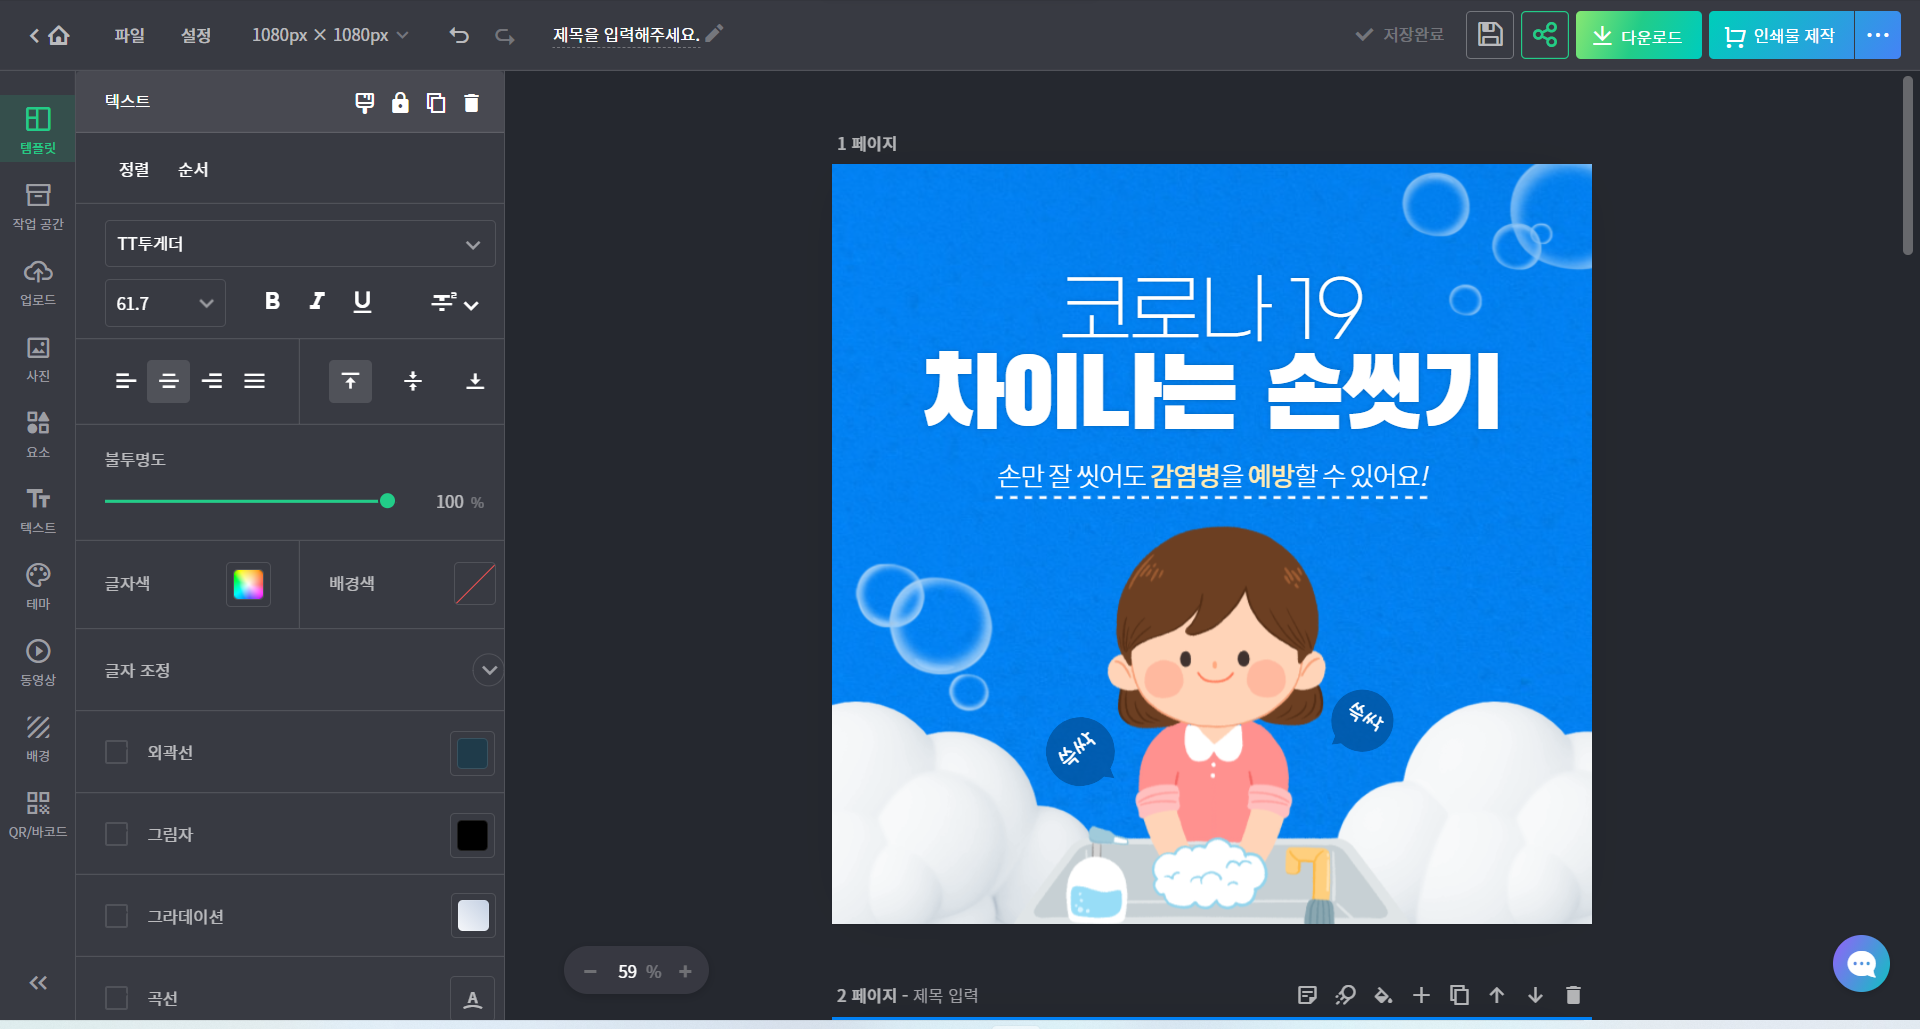Click the undo arrow
The image size is (1920, 1029).
(x=459, y=35)
